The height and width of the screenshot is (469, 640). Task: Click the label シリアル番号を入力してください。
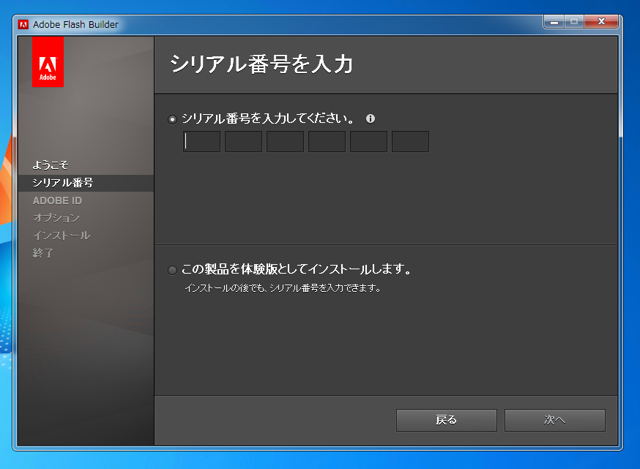point(268,119)
